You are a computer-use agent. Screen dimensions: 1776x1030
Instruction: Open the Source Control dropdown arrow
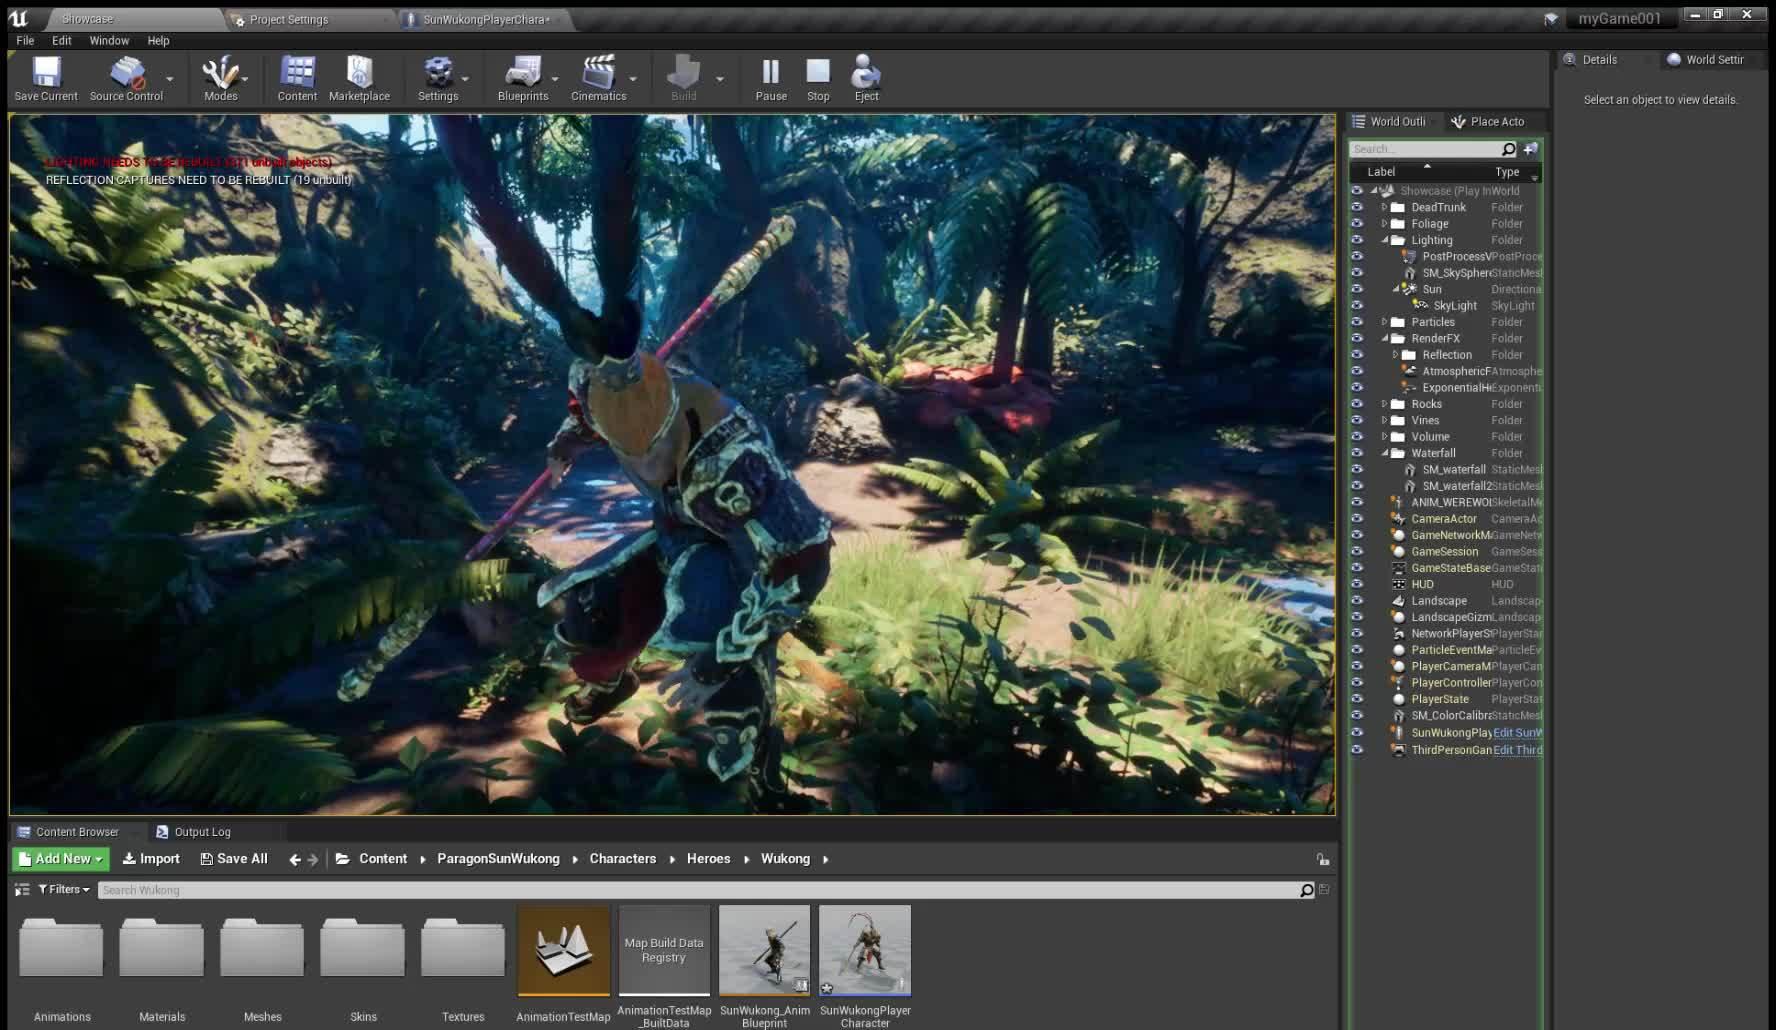click(x=169, y=78)
